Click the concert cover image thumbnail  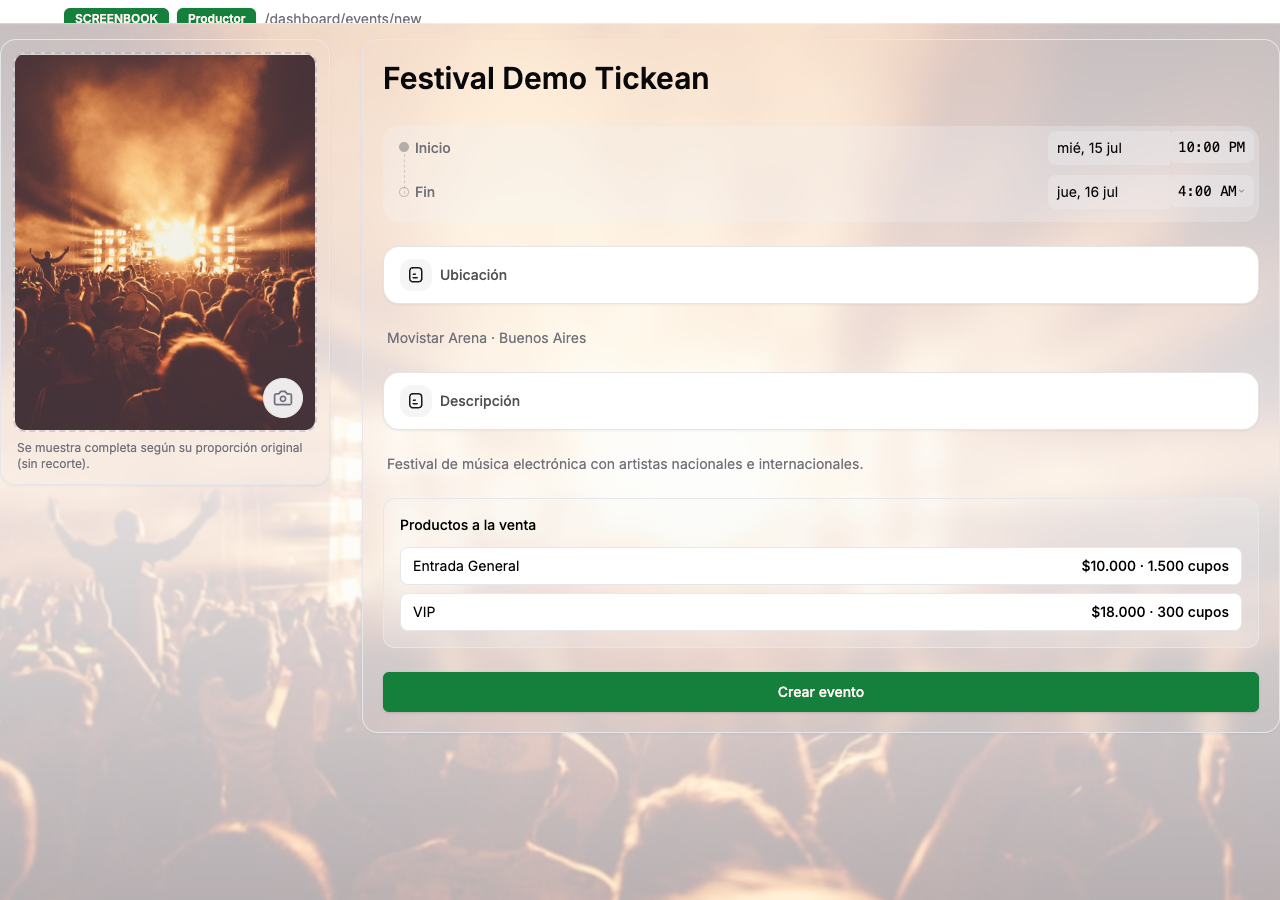(x=165, y=242)
